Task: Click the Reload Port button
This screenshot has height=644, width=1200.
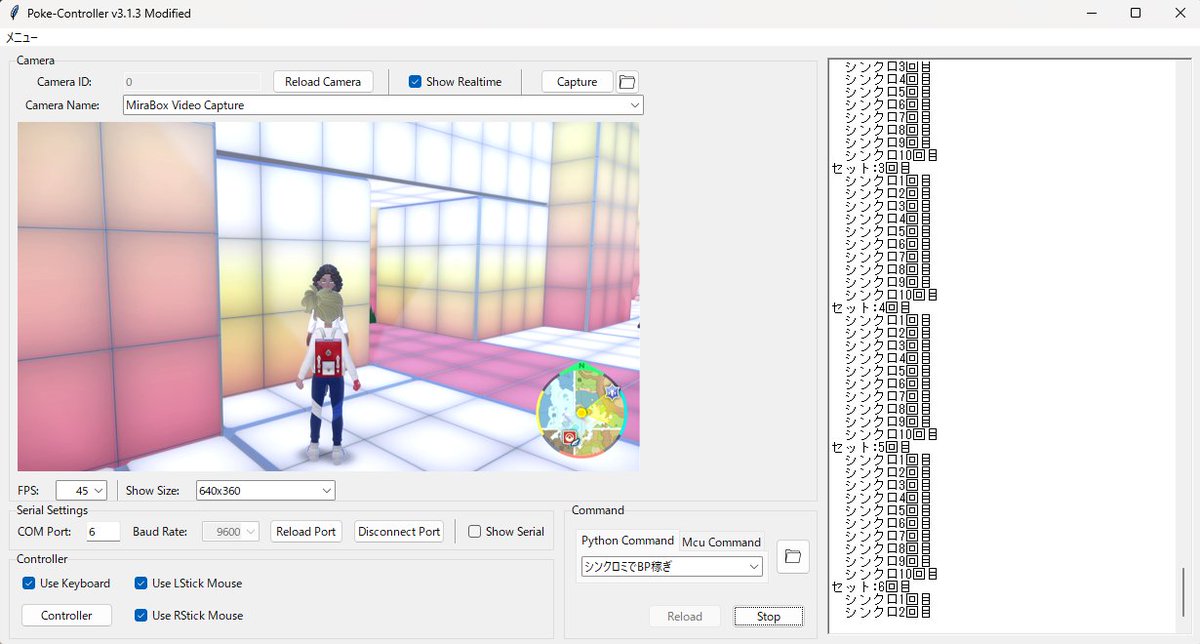Action: pyautogui.click(x=306, y=532)
